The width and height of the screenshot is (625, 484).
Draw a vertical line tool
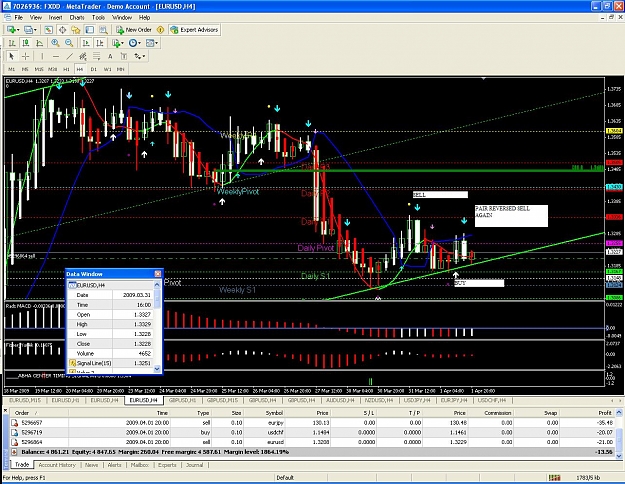pos(42,56)
